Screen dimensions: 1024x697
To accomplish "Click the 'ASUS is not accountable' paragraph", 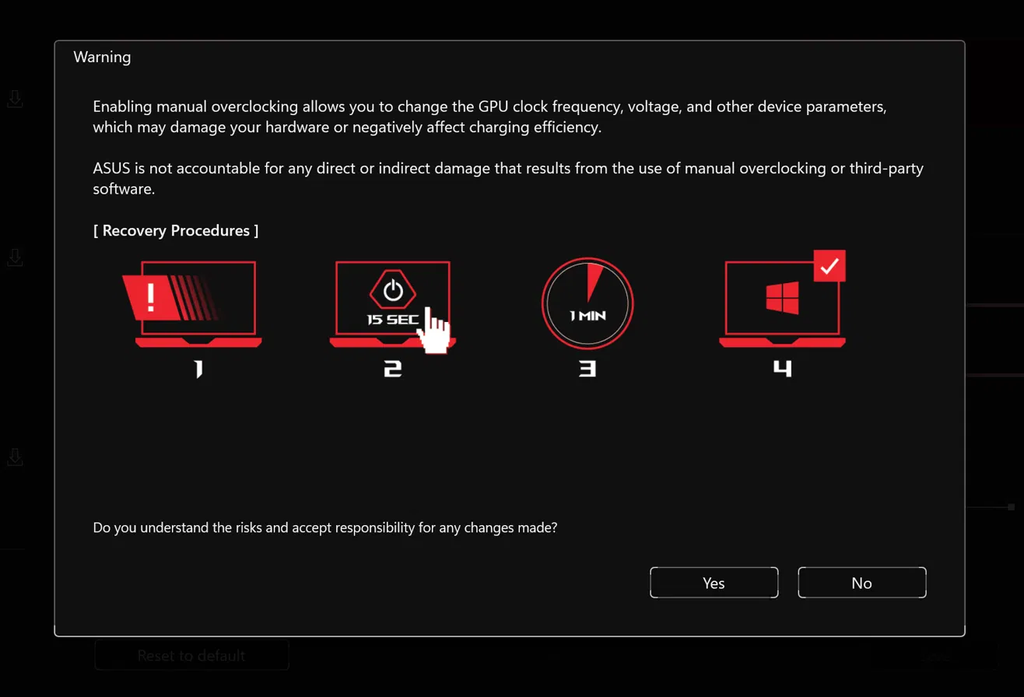I will (508, 178).
